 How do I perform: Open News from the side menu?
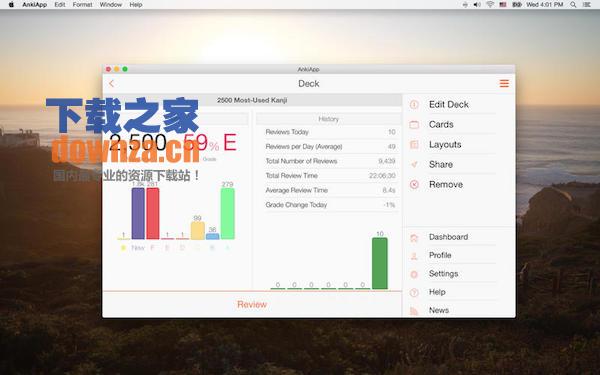pyautogui.click(x=439, y=310)
